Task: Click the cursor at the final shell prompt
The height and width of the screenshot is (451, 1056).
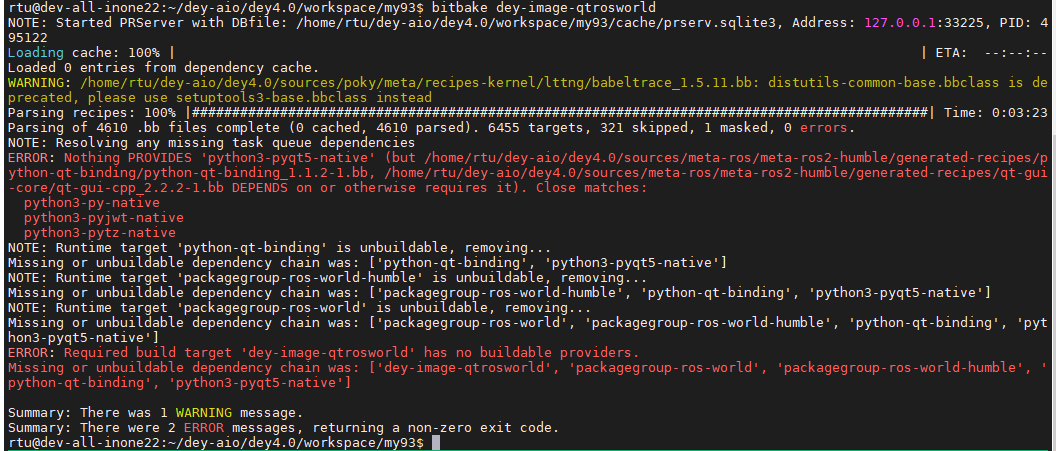Action: pos(436,442)
